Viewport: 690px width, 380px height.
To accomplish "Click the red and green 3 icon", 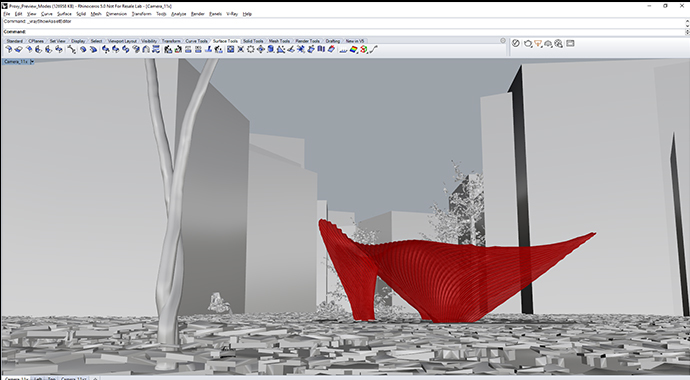I will click(363, 50).
